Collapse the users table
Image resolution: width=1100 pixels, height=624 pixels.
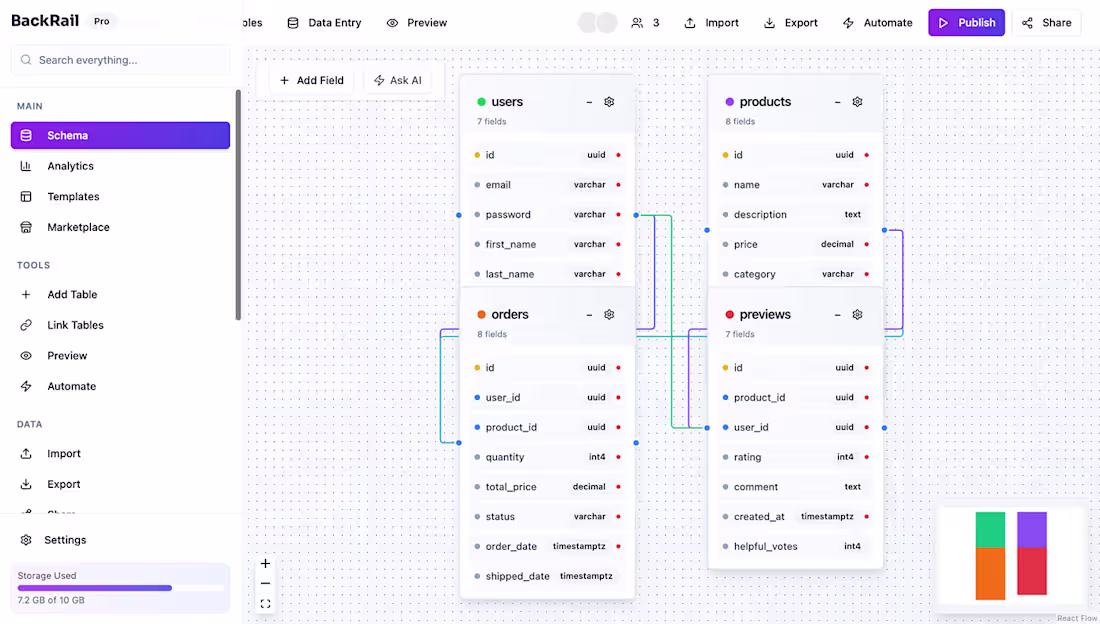click(588, 101)
